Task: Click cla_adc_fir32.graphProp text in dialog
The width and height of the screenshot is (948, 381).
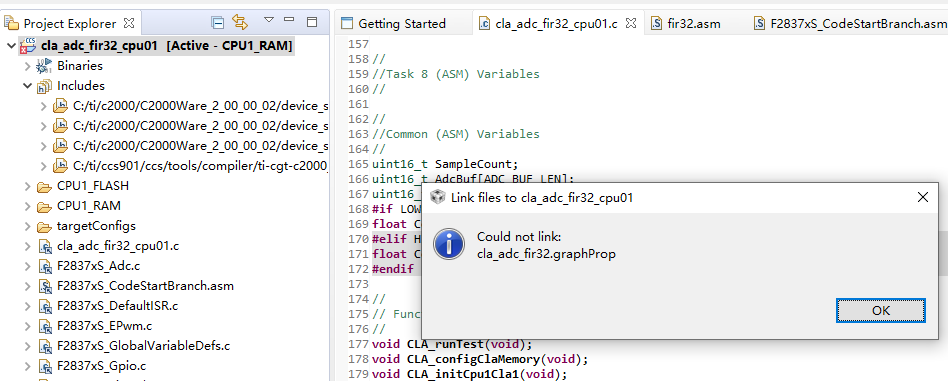Action: (547, 254)
